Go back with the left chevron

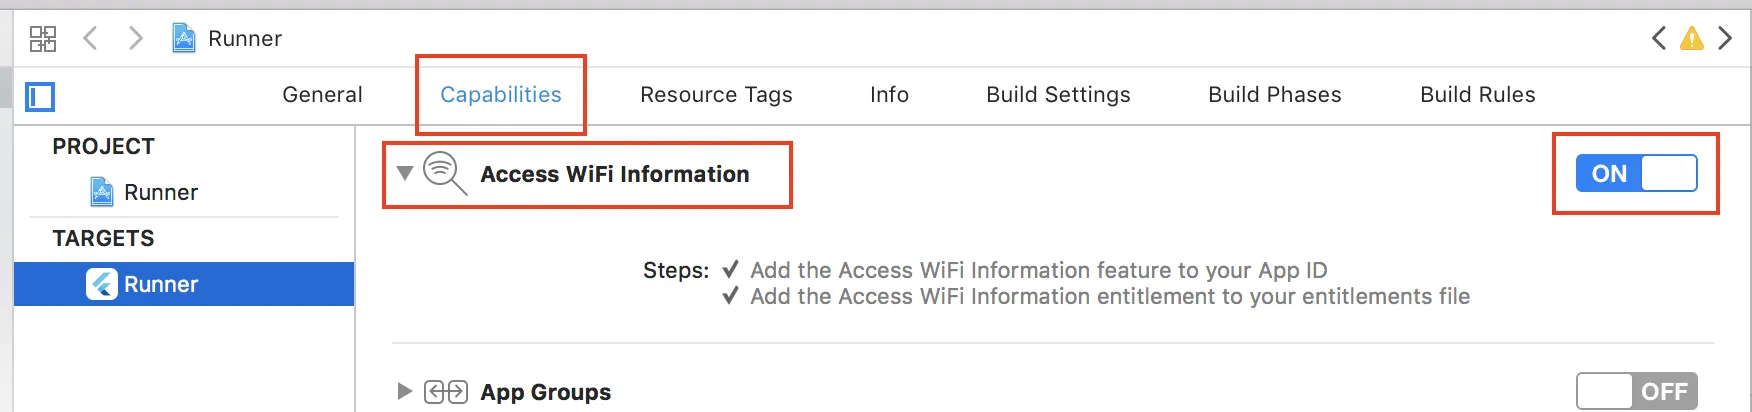(91, 39)
